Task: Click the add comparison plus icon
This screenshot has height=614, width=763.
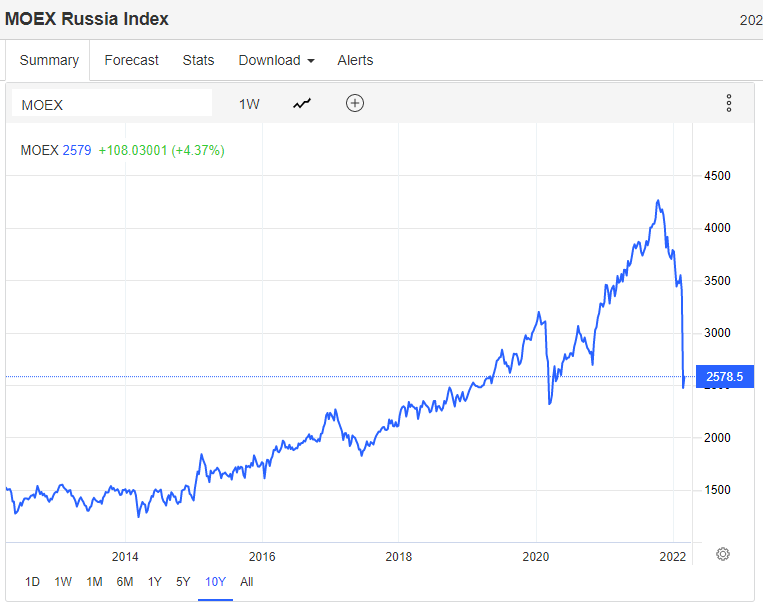Action: point(355,103)
